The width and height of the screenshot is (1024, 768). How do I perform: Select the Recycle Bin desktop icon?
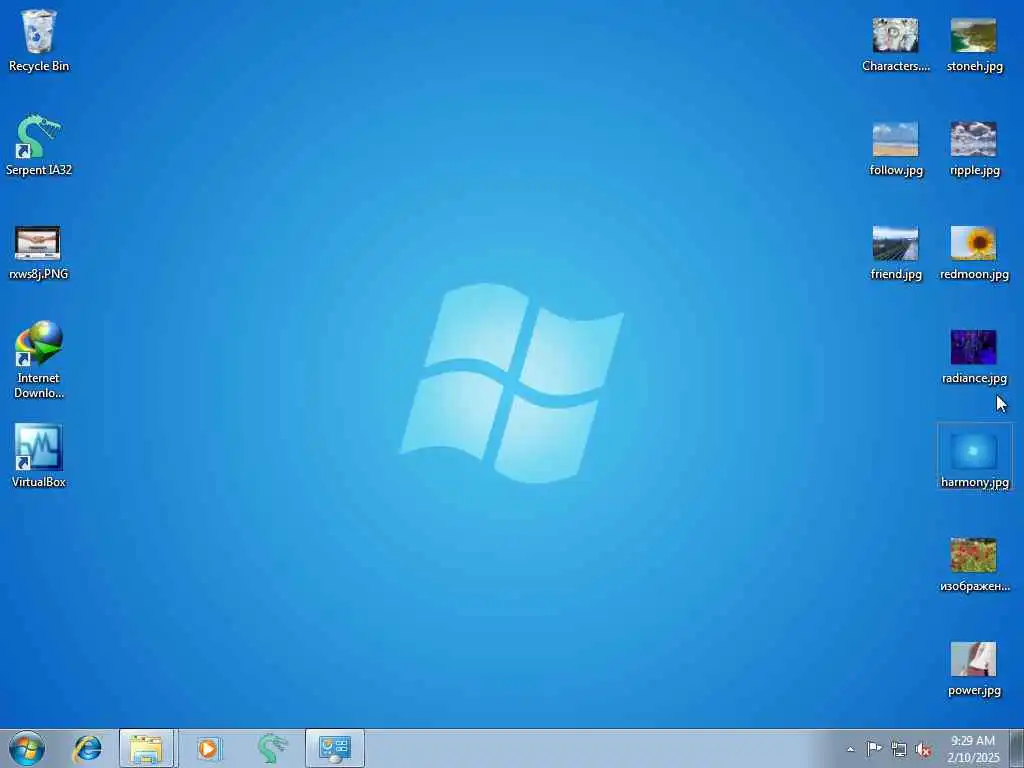[x=39, y=40]
